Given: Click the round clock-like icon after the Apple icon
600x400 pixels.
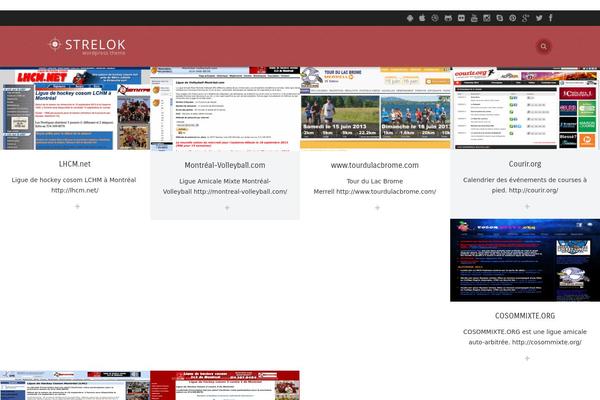Looking at the screenshot, I should (435, 18).
